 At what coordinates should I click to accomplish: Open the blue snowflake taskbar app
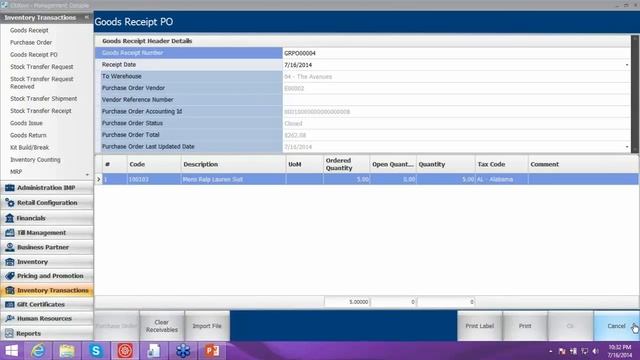click(183, 351)
